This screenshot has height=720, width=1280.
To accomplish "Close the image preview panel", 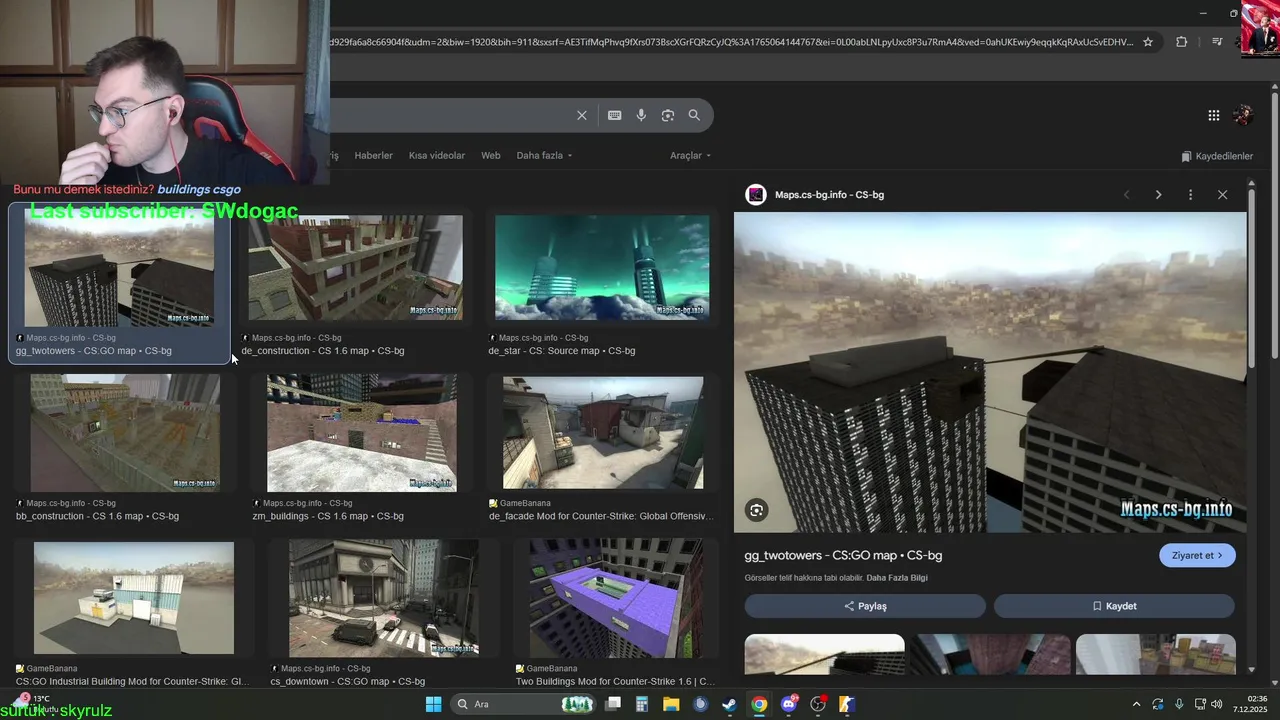I will (1222, 195).
